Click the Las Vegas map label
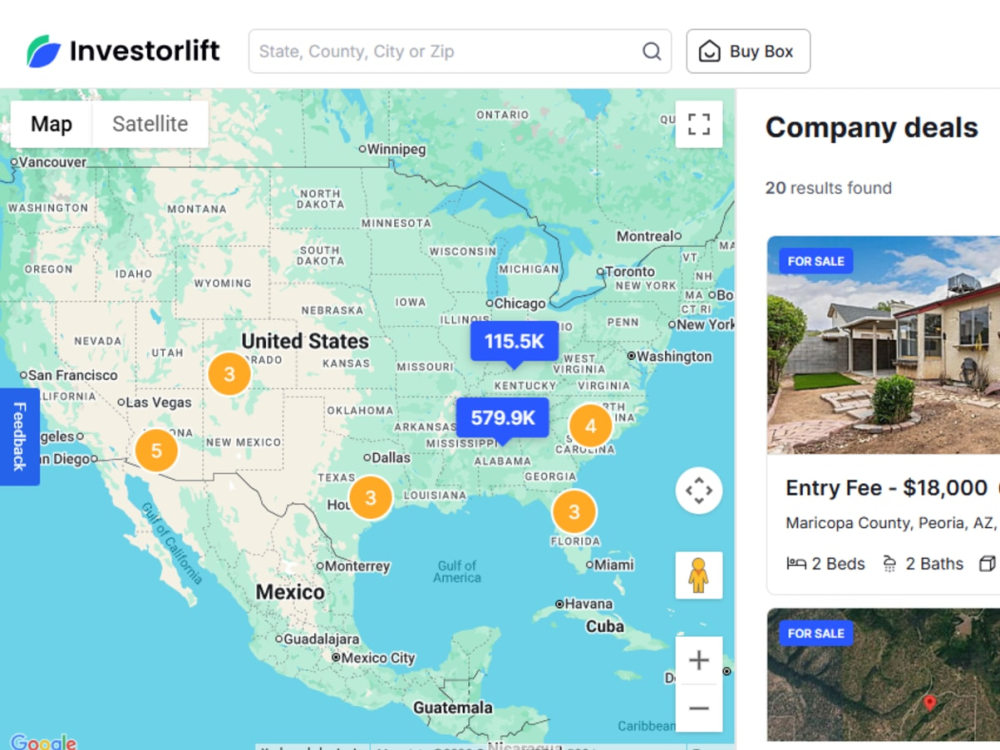 tap(159, 402)
